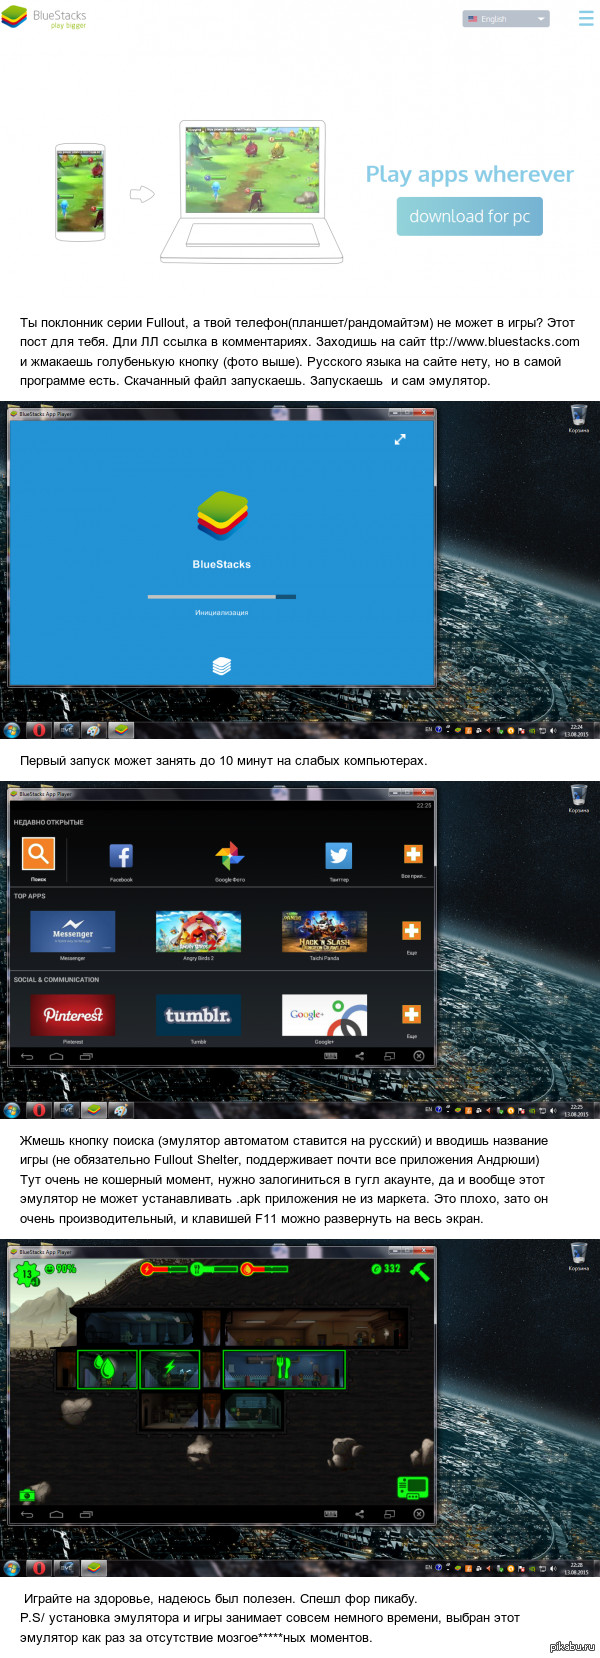This screenshot has width=600, height=1658.
Task: Click the large BlueStacks logo on the loading screen
Action: click(x=222, y=516)
